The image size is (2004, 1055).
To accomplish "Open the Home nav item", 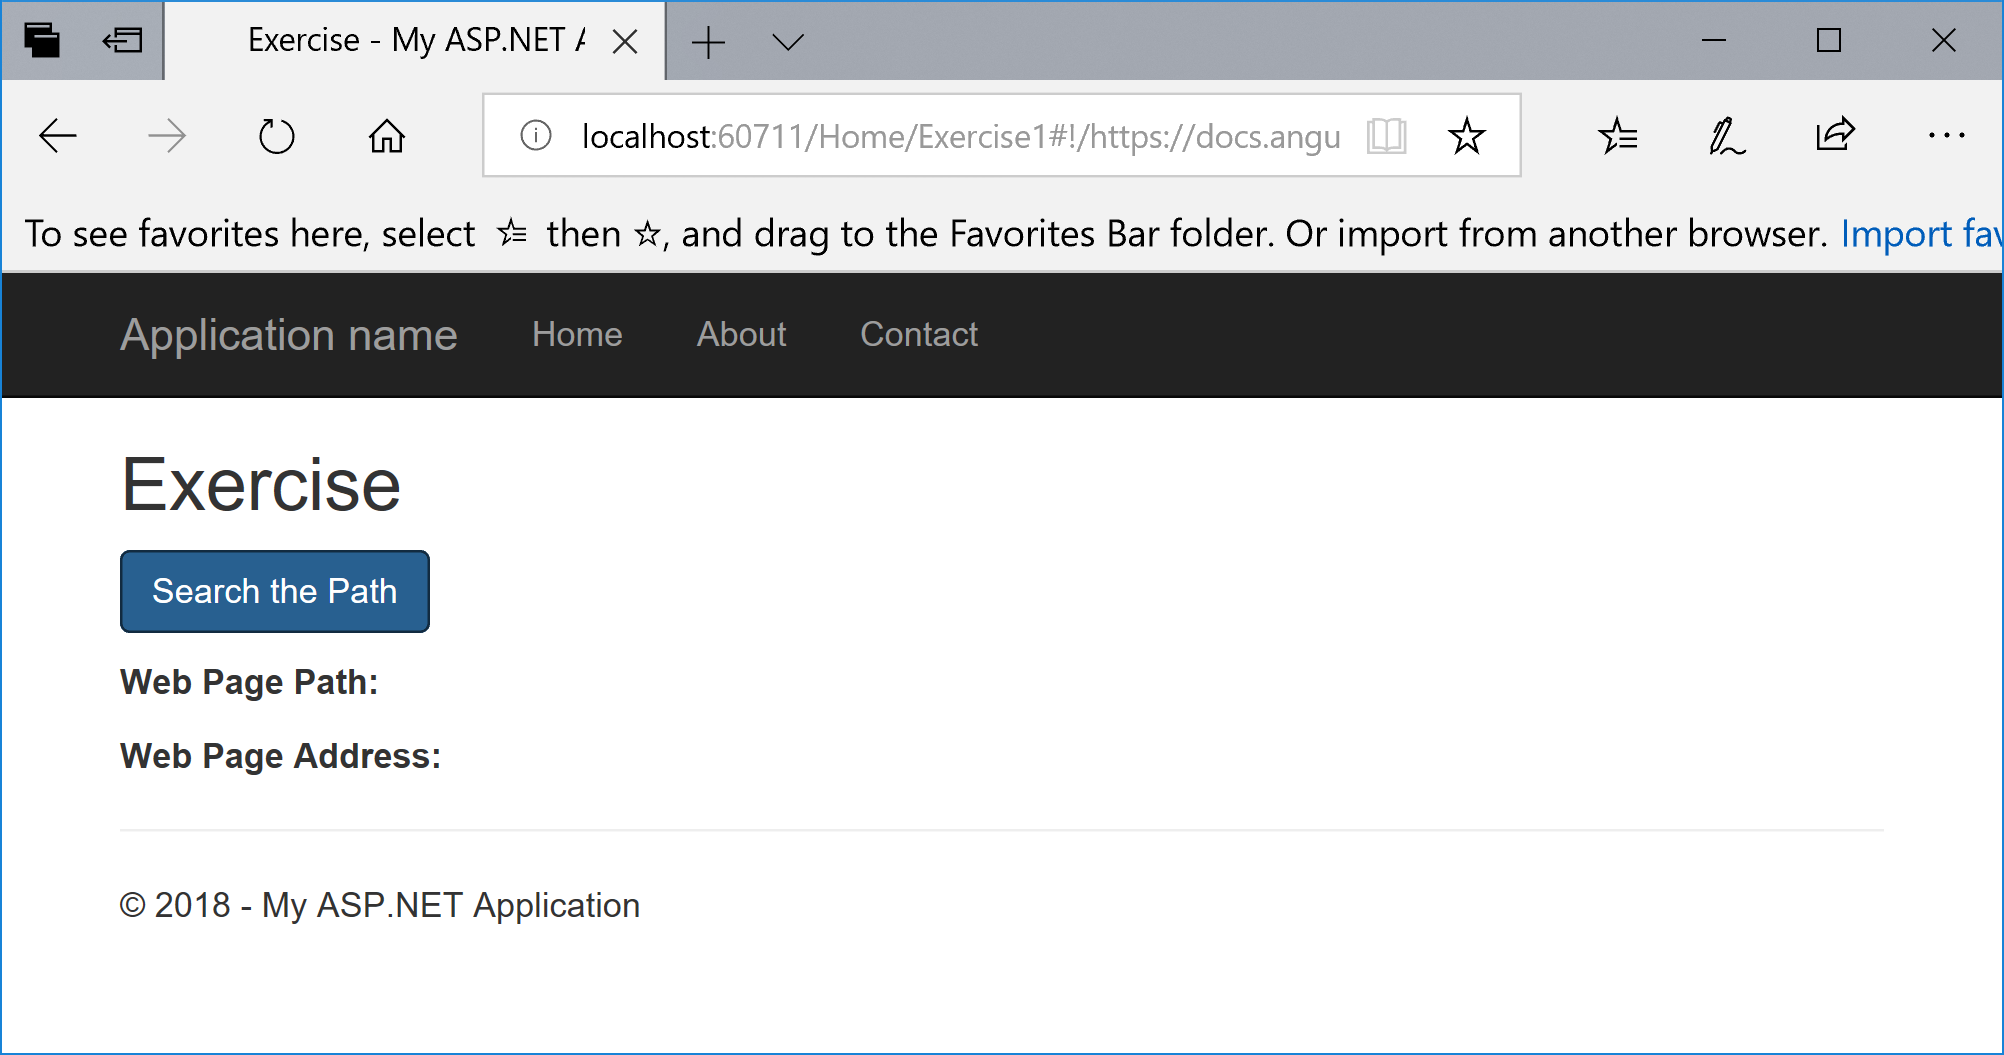I will coord(577,334).
